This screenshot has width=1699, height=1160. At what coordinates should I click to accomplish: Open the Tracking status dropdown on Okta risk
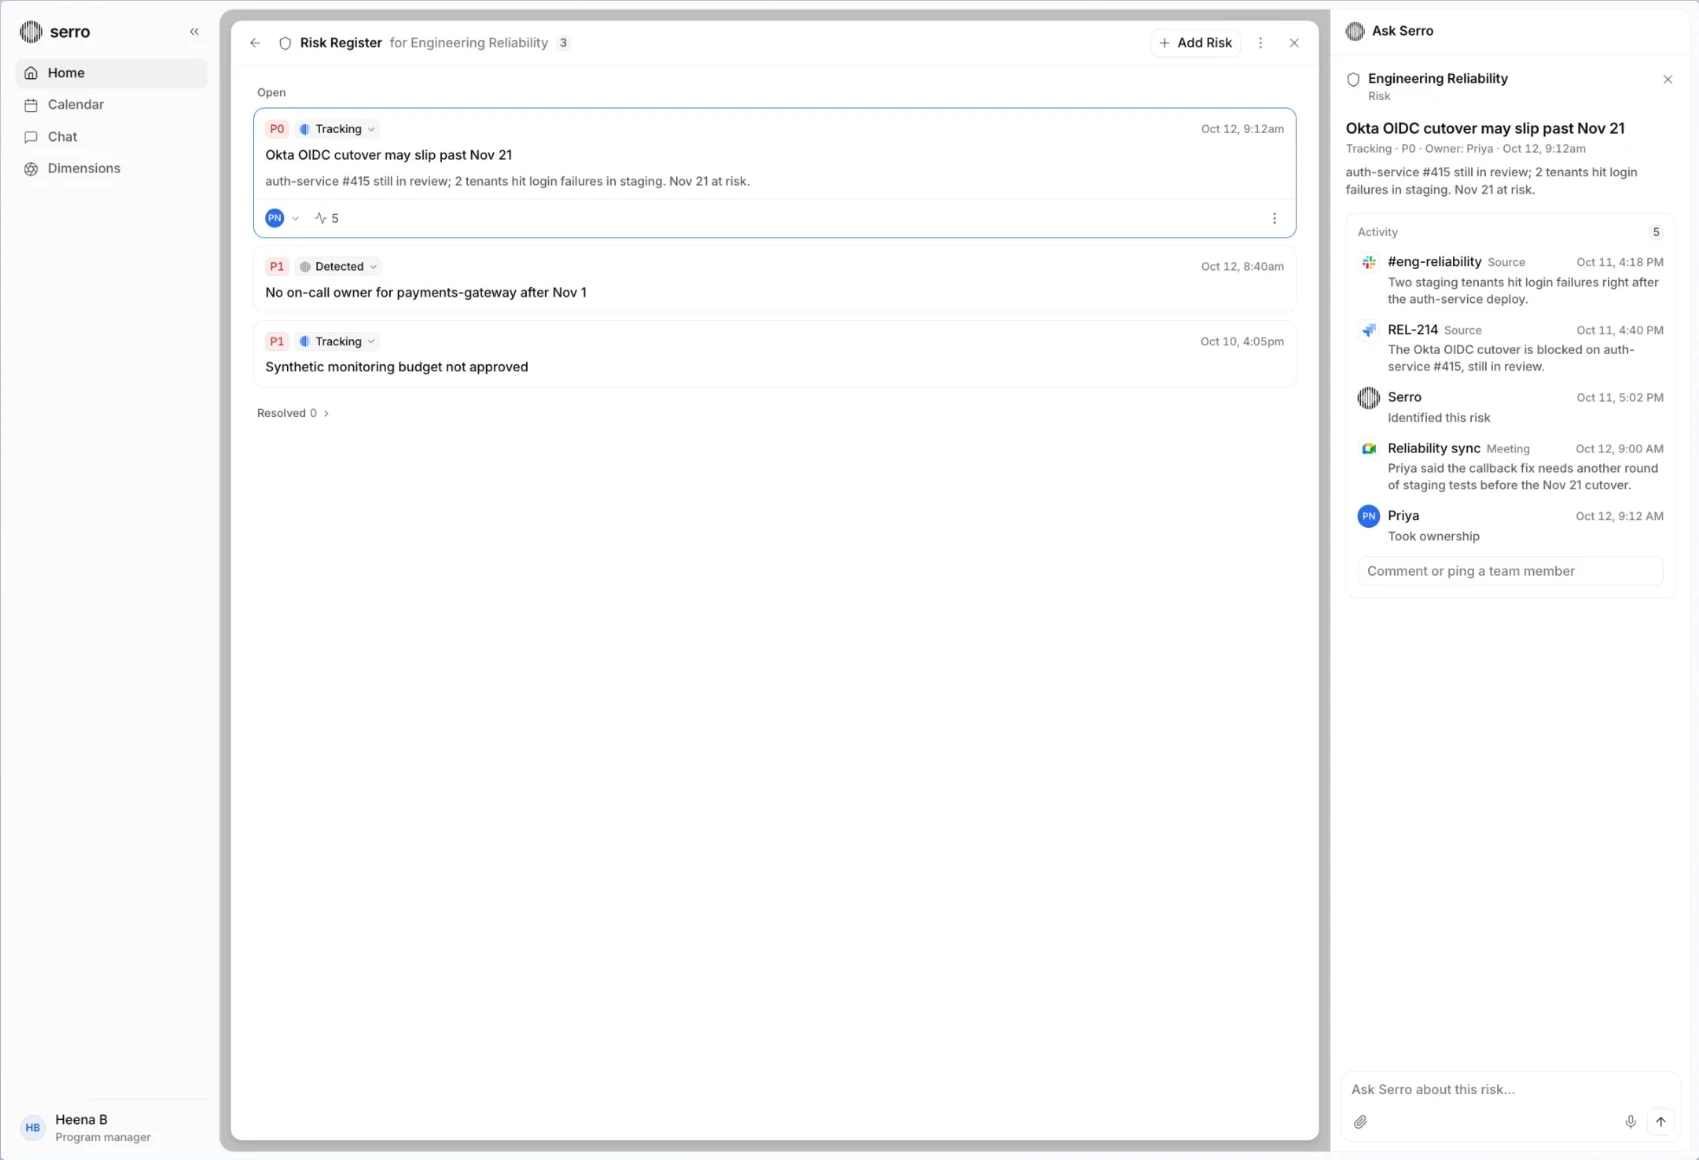pyautogui.click(x=338, y=129)
